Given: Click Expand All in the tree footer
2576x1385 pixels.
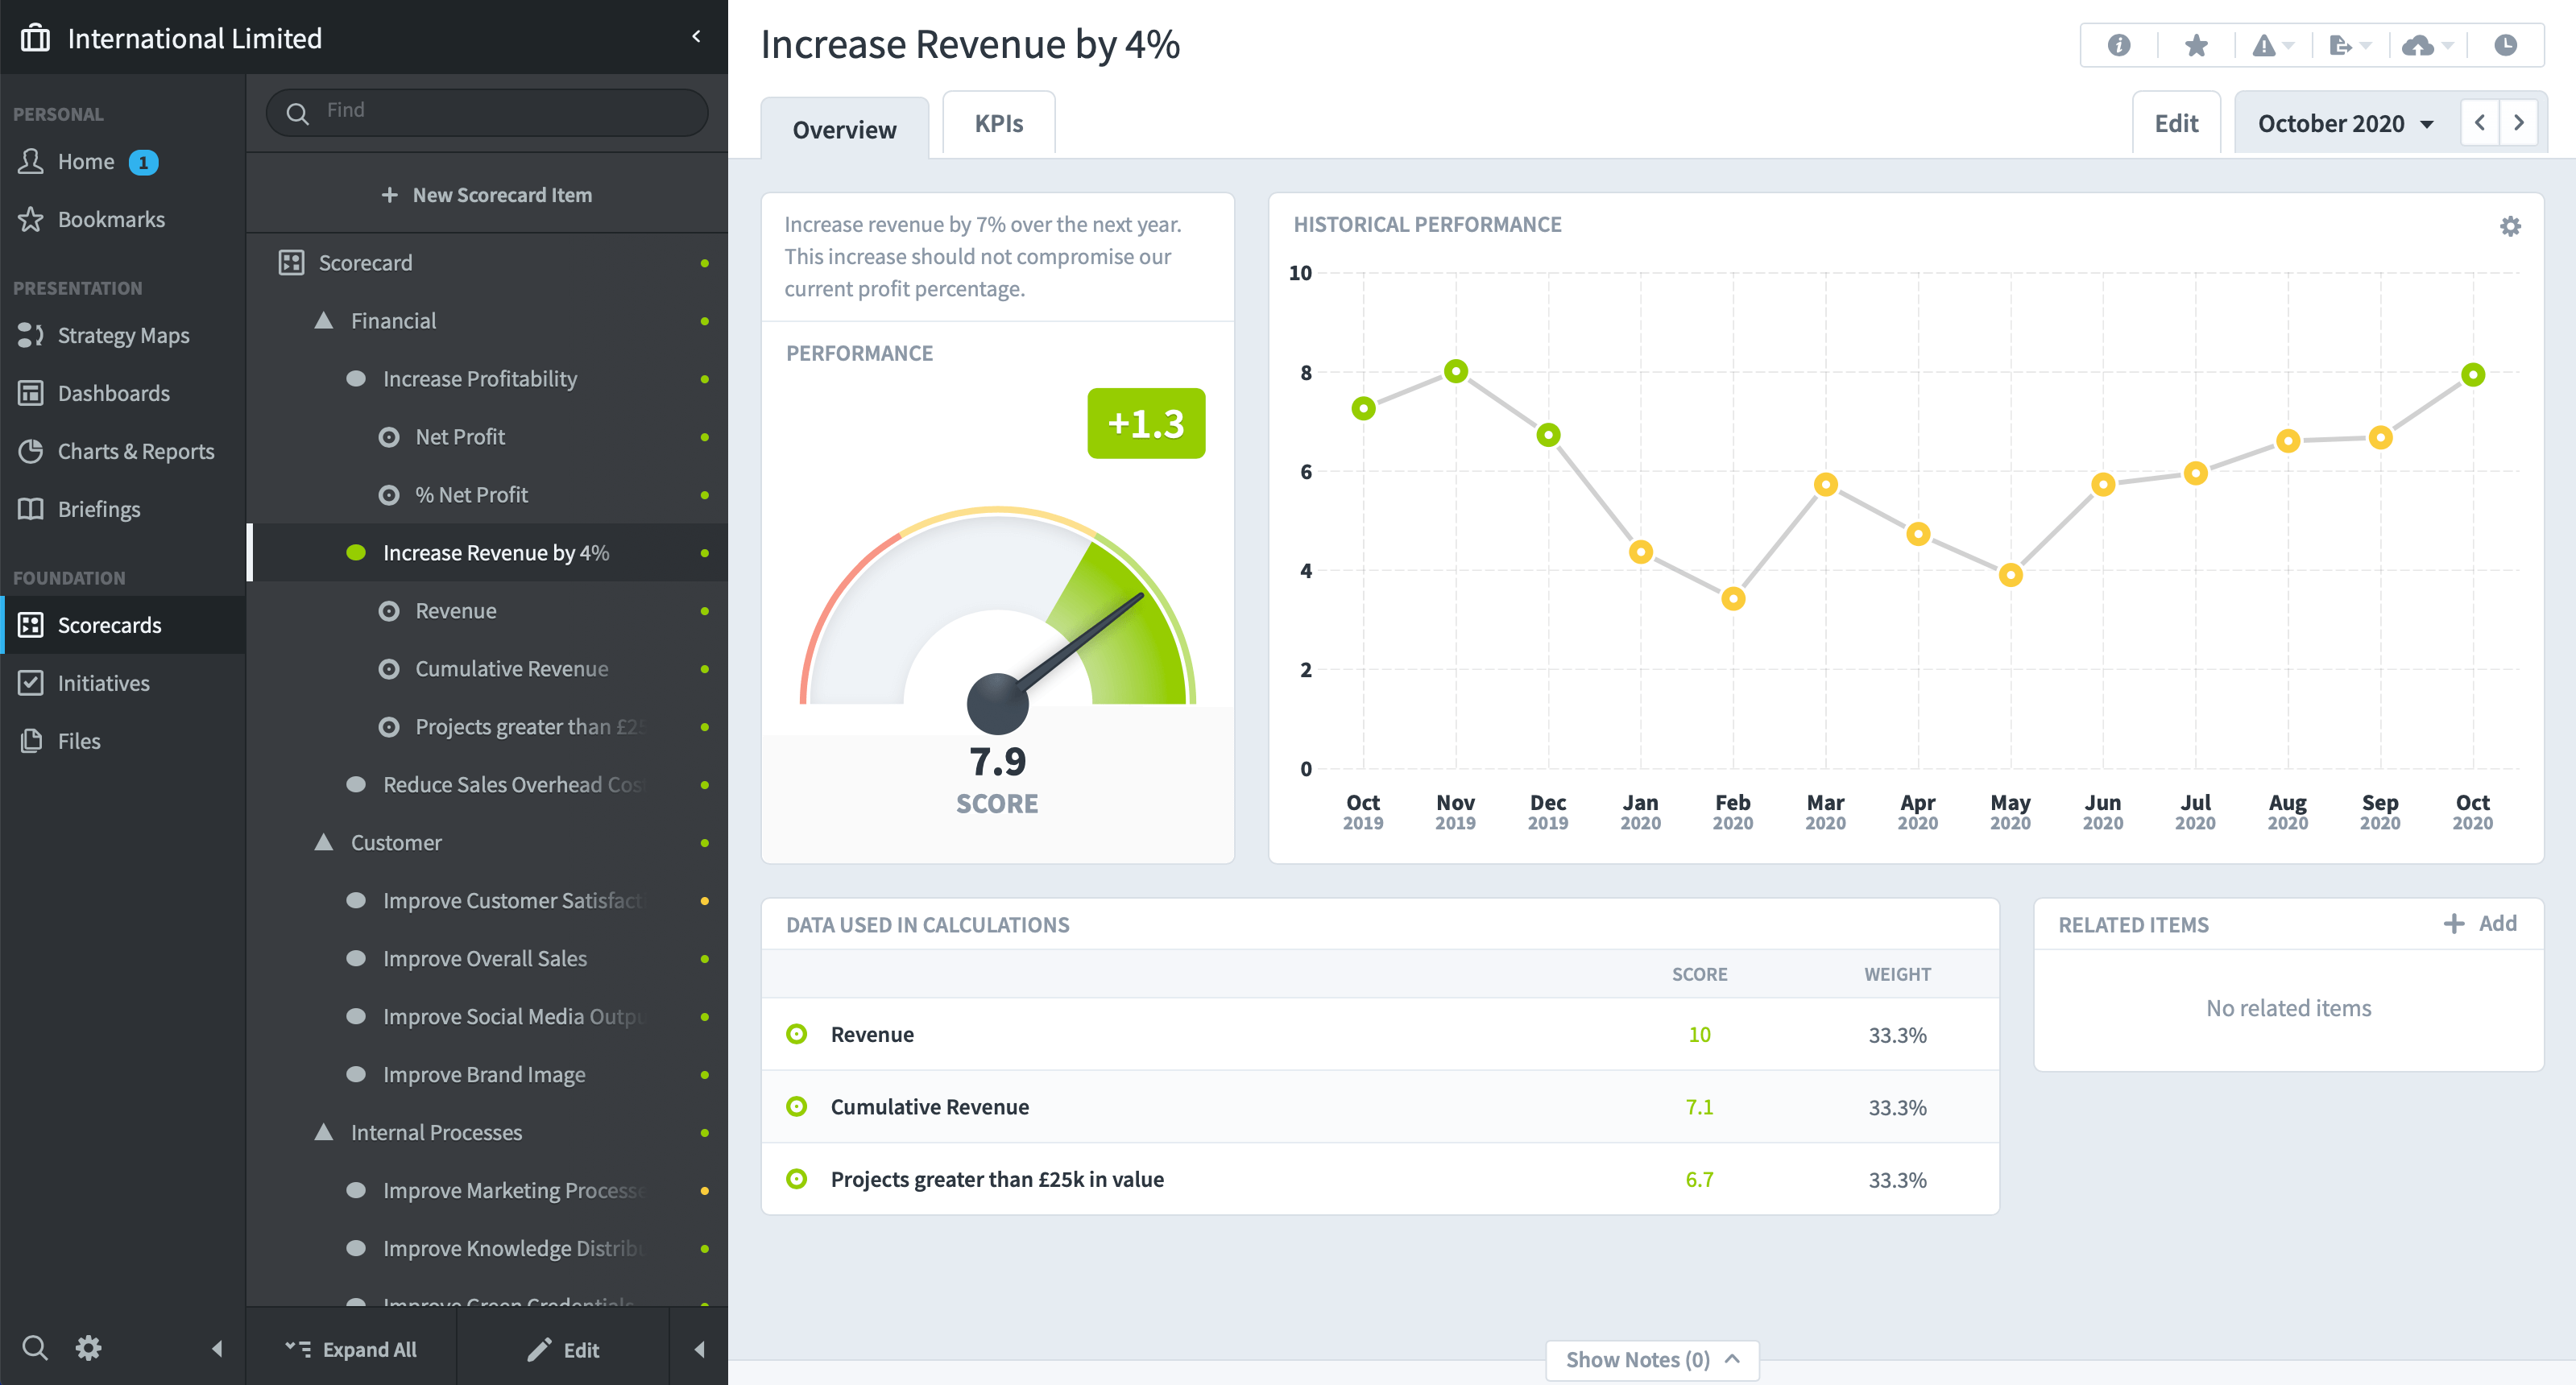Looking at the screenshot, I should pos(351,1349).
